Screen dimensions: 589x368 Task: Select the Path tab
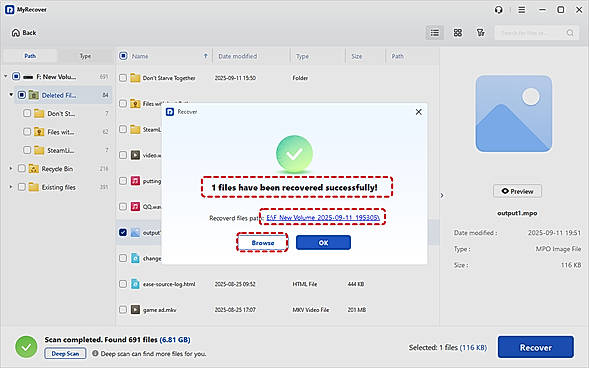tap(30, 56)
